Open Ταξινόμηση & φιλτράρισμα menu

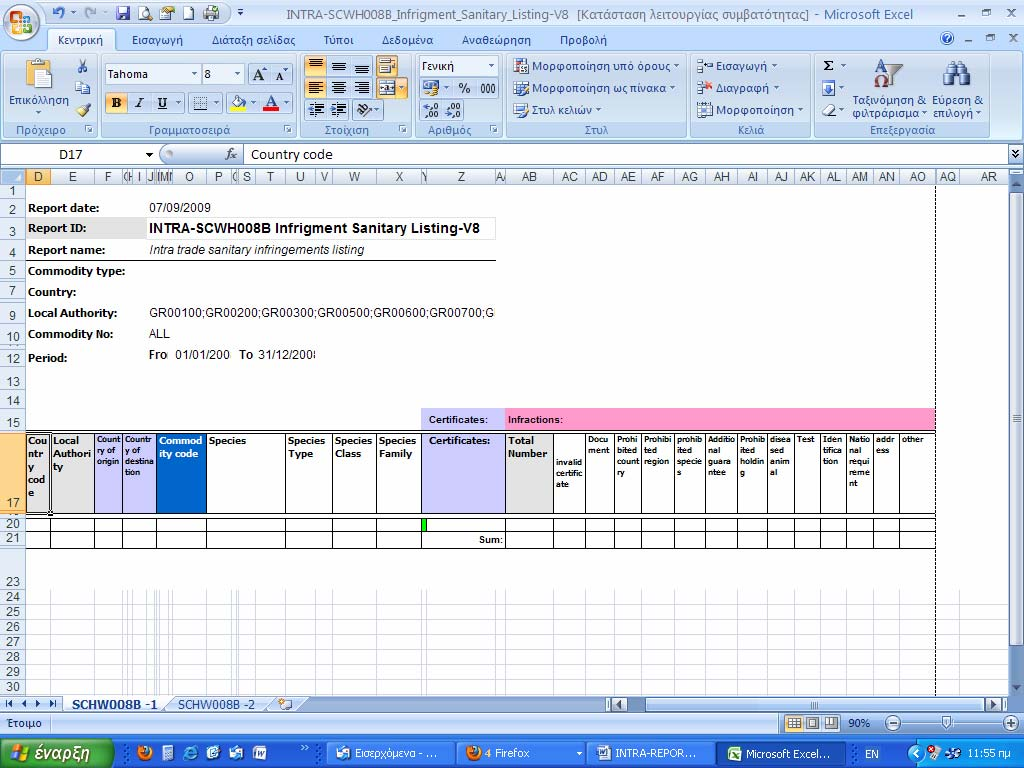889,89
